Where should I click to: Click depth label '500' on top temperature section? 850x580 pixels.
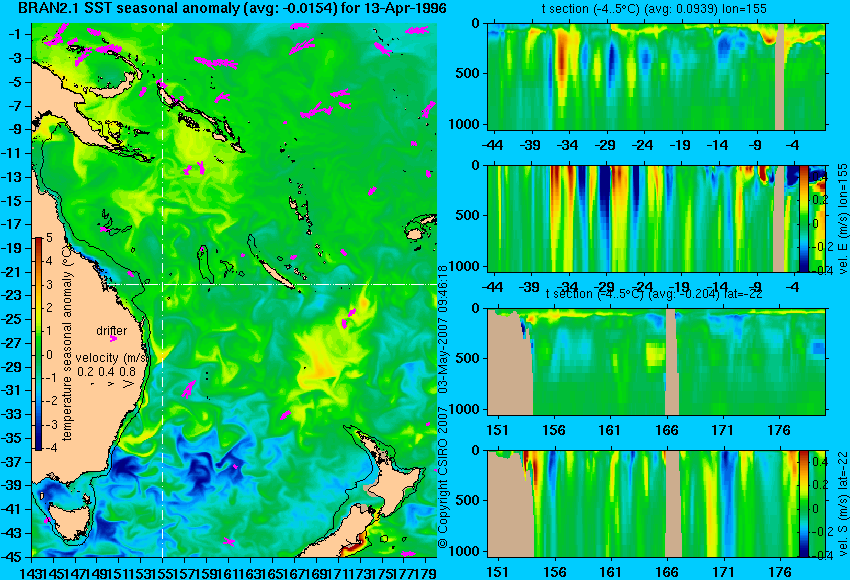tap(469, 74)
